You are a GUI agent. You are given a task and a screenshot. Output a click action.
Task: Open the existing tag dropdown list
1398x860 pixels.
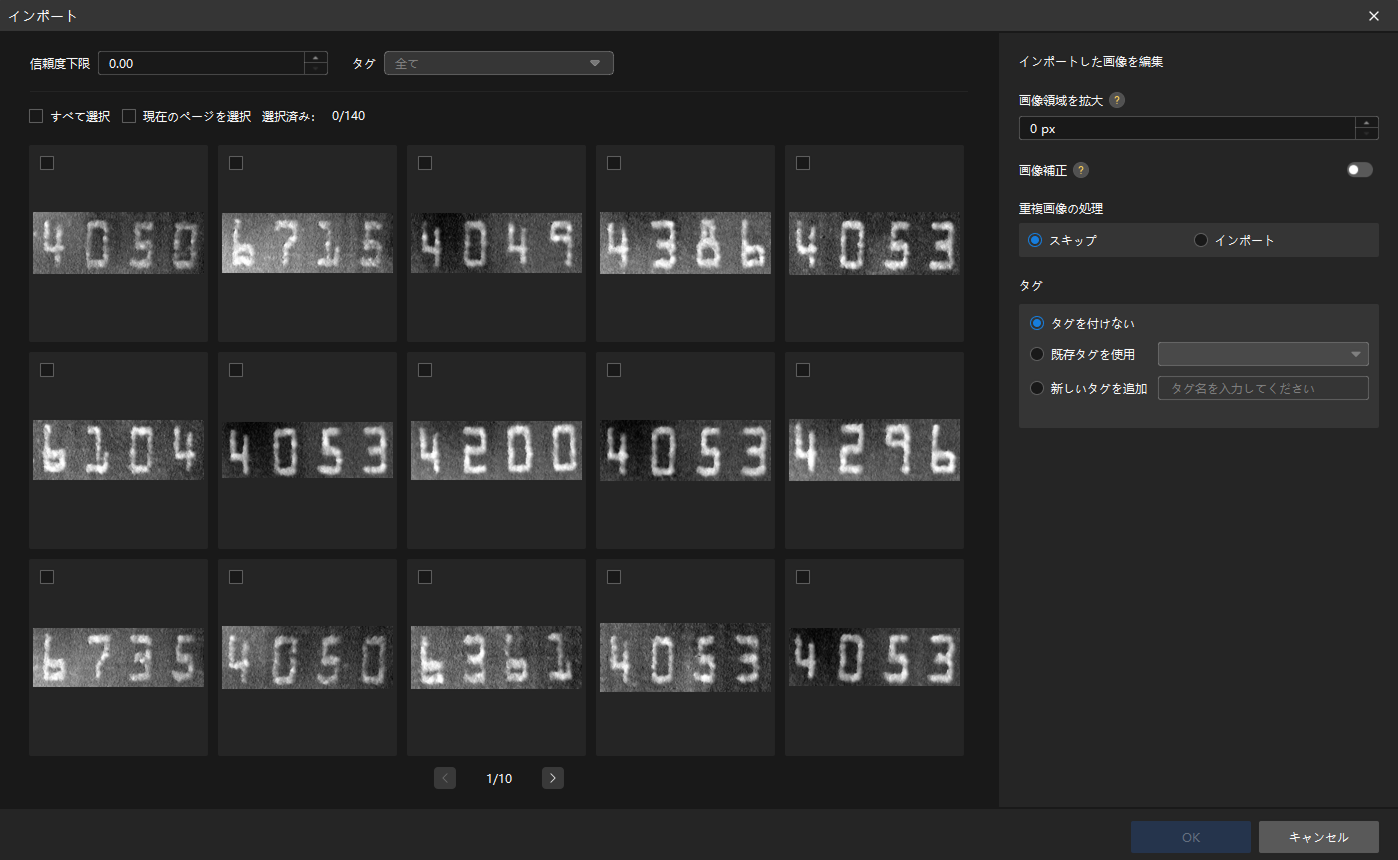point(1263,354)
